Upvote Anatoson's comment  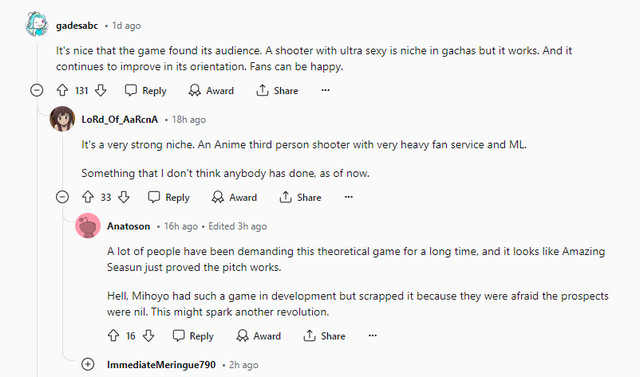coord(113,335)
